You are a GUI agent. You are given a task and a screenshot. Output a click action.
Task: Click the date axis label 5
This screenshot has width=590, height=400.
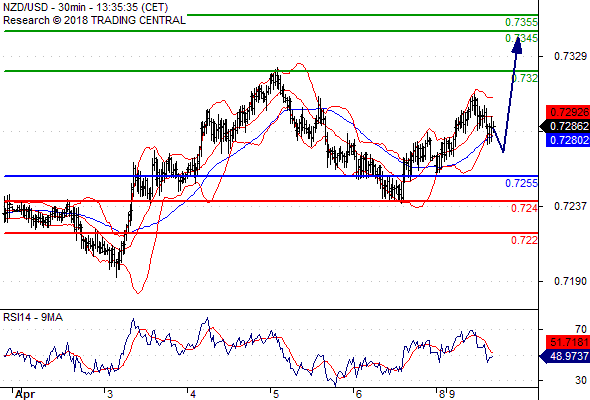pos(275,394)
